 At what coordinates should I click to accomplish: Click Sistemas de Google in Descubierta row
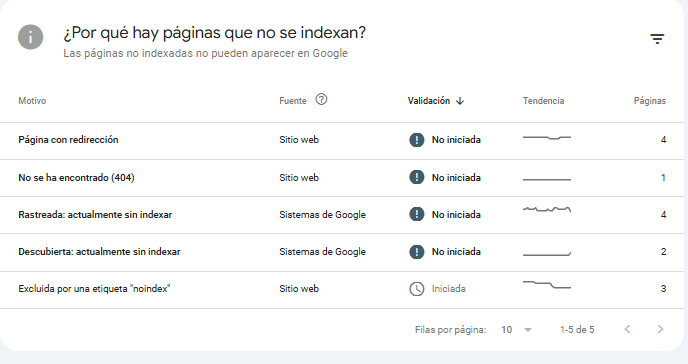(x=322, y=252)
